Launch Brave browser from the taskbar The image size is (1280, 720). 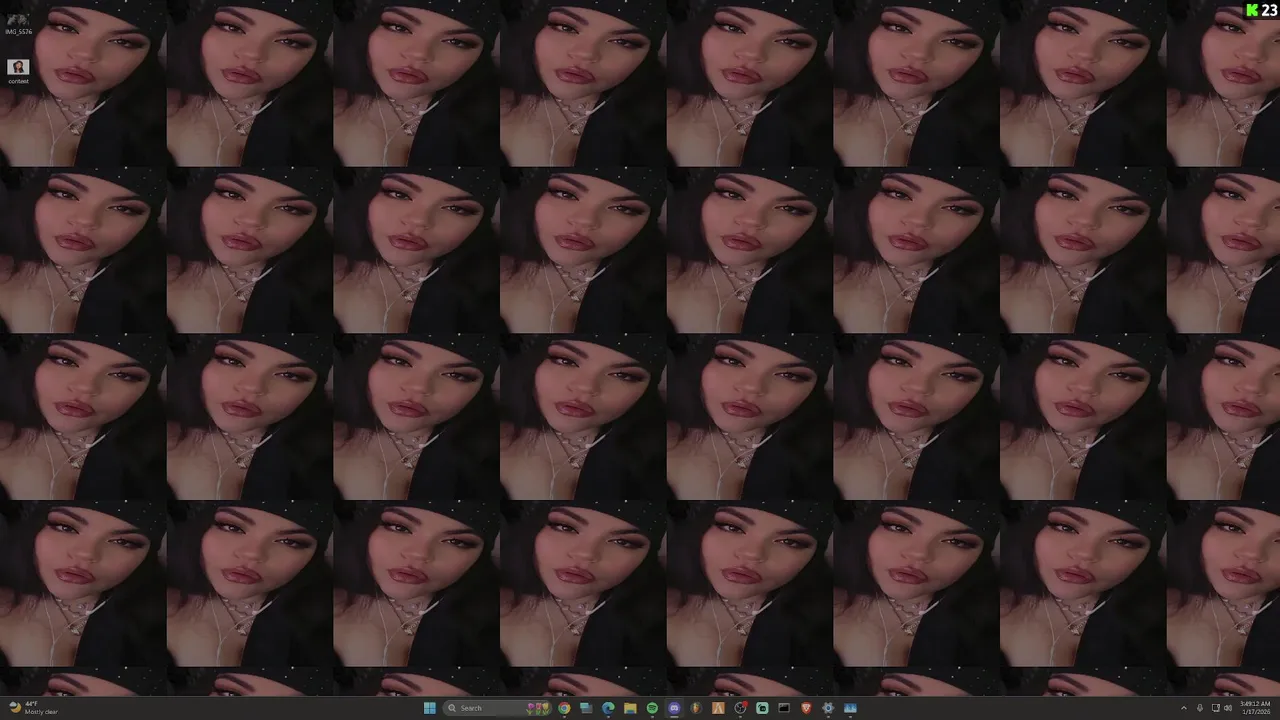(806, 708)
